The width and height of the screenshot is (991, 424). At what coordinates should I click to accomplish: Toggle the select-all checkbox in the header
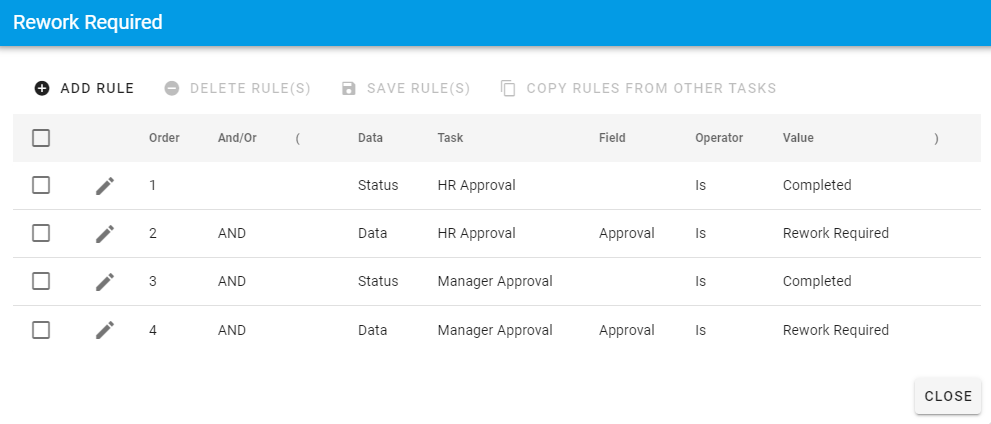[41, 138]
